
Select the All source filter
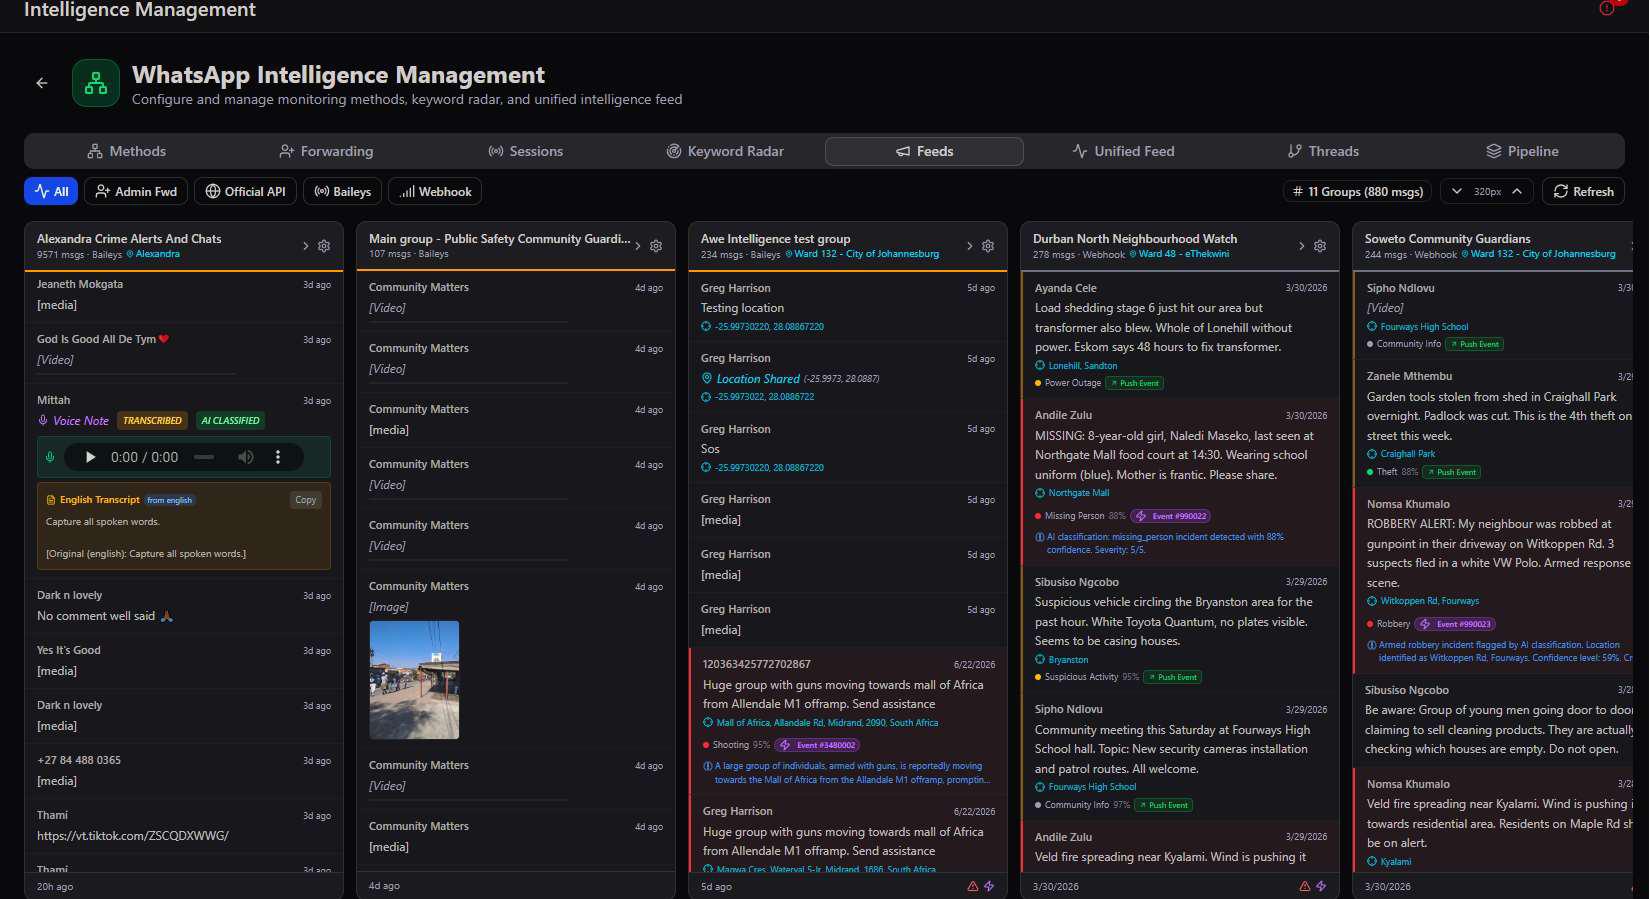point(51,191)
